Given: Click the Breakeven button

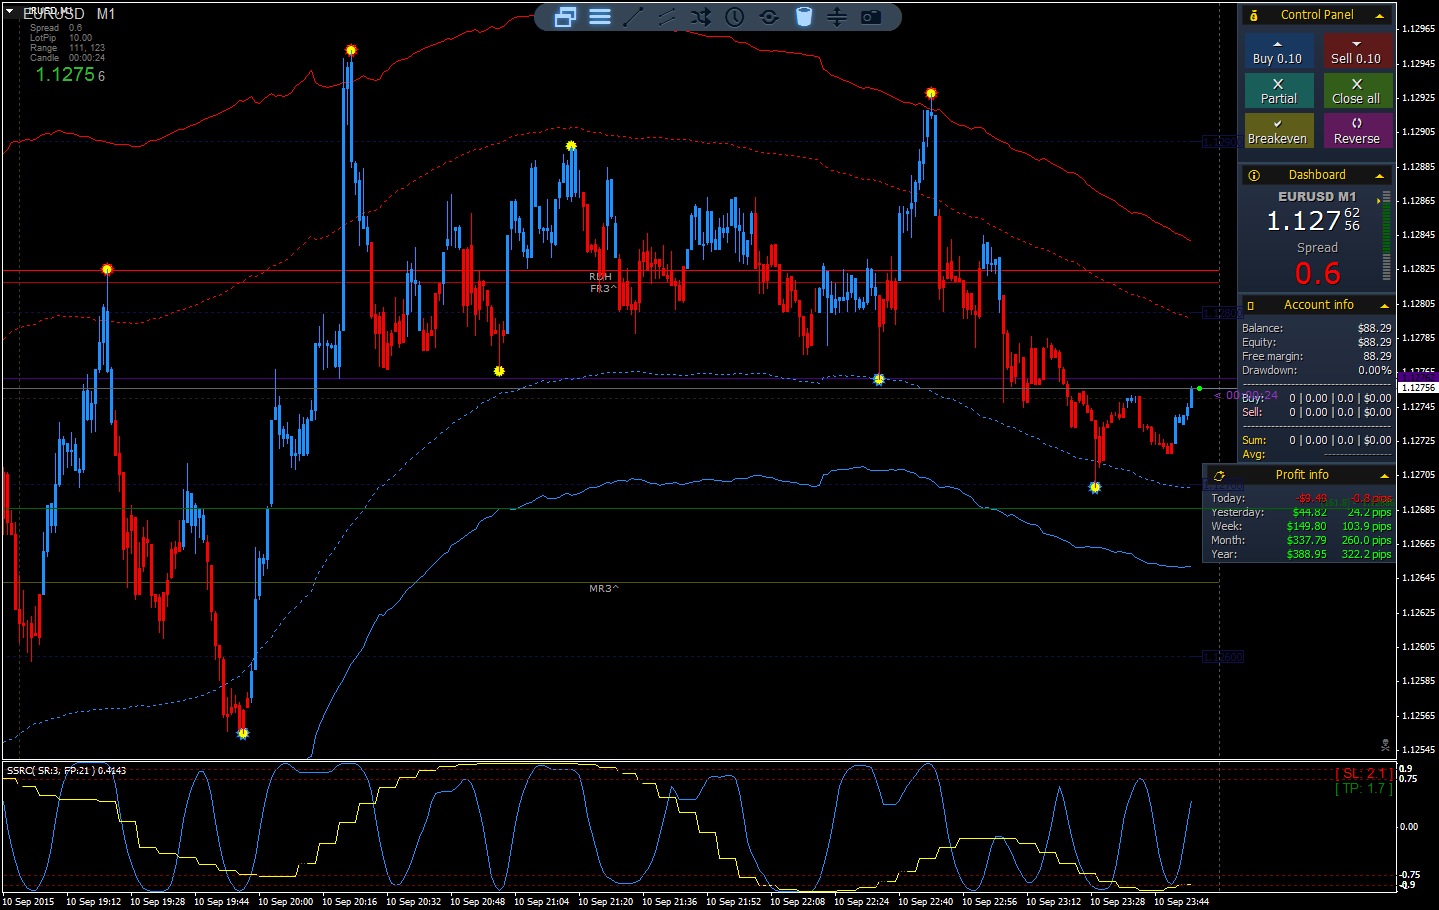Looking at the screenshot, I should pos(1278,131).
